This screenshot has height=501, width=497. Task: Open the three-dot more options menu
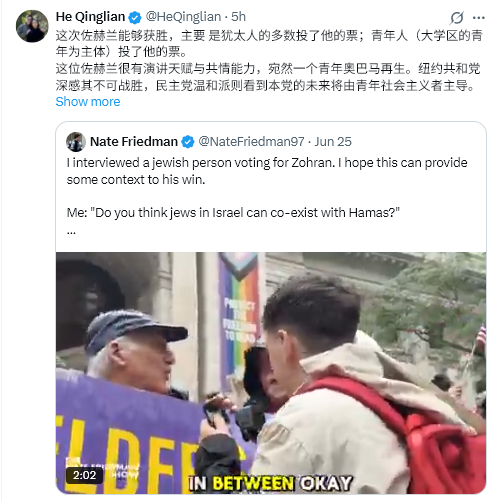click(x=479, y=18)
